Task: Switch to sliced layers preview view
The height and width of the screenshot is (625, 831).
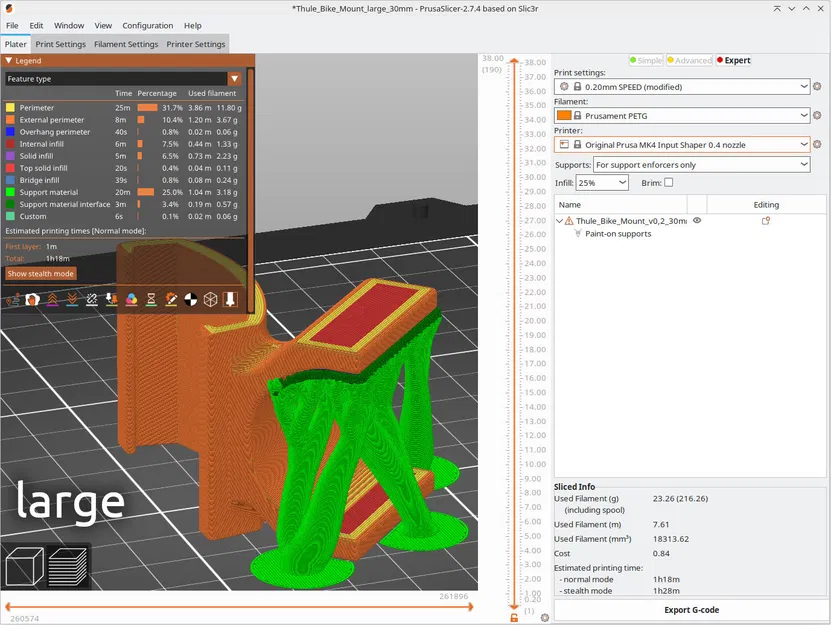Action: click(x=67, y=567)
